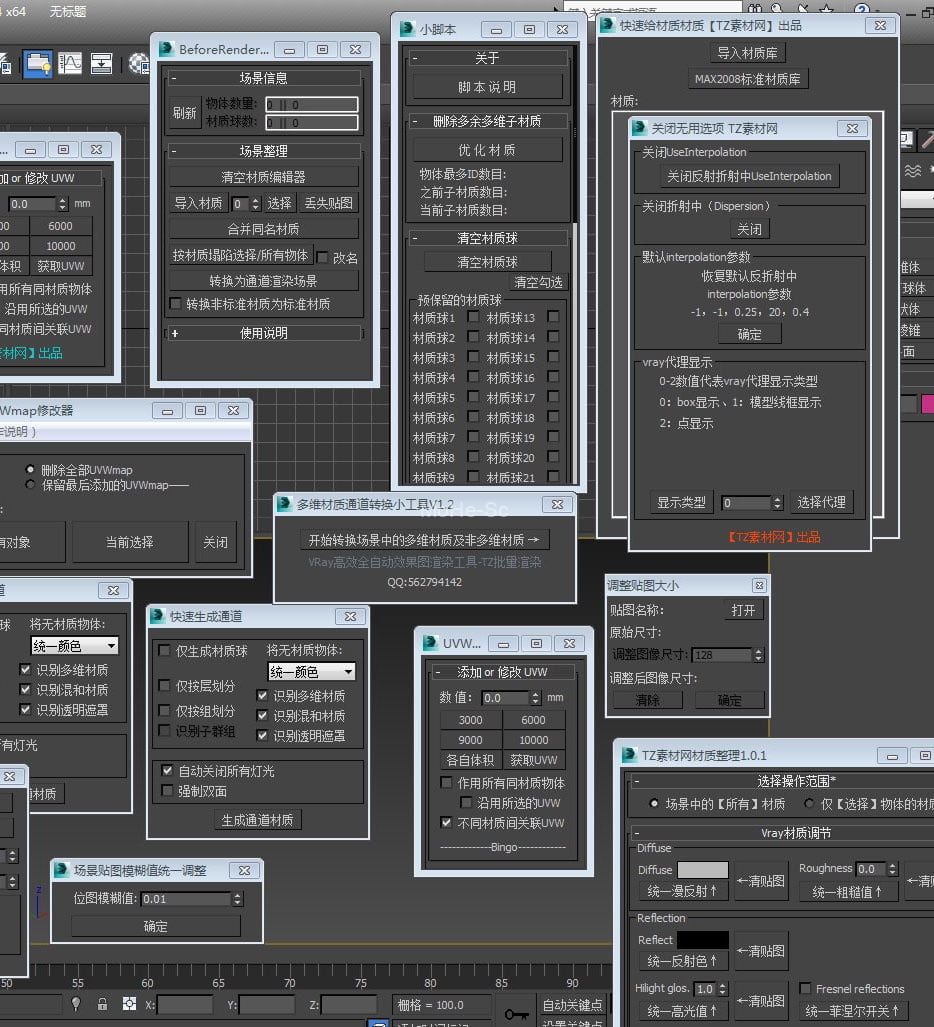This screenshot has width=934, height=1027.
Task: Expand the 使用说明 rollout in BeforeRender
Action: point(263,333)
